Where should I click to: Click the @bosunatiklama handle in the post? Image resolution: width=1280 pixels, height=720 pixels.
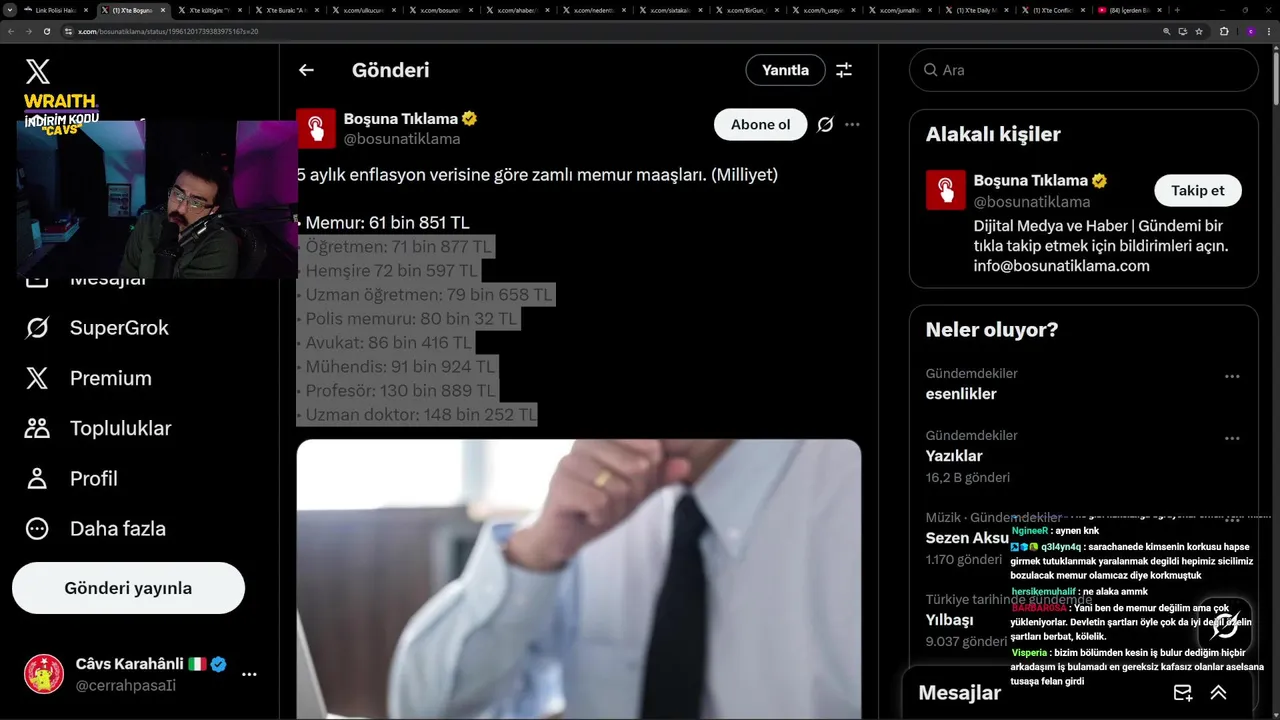point(402,139)
